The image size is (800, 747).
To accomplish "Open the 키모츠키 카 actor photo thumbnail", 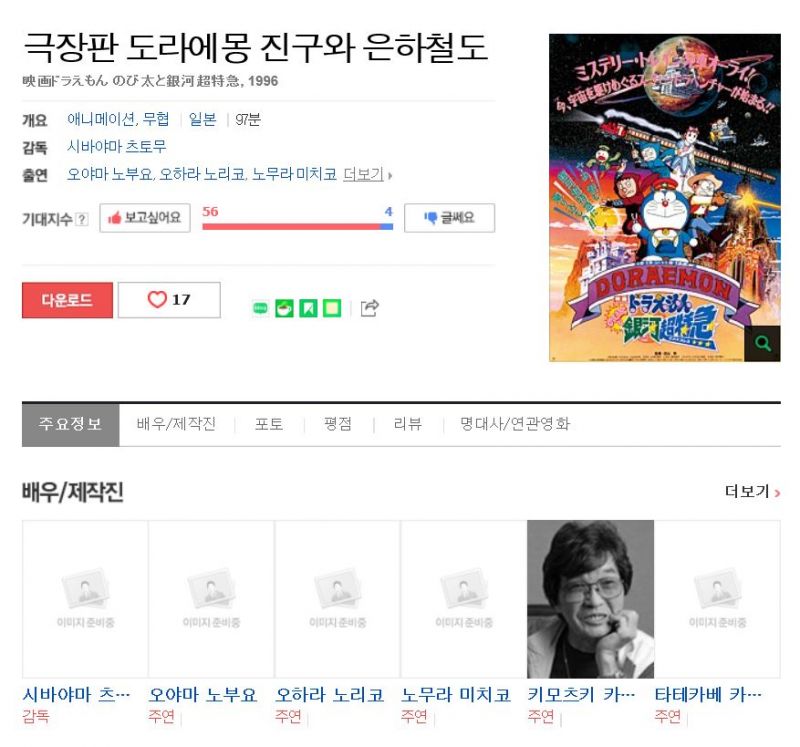I will [x=590, y=599].
